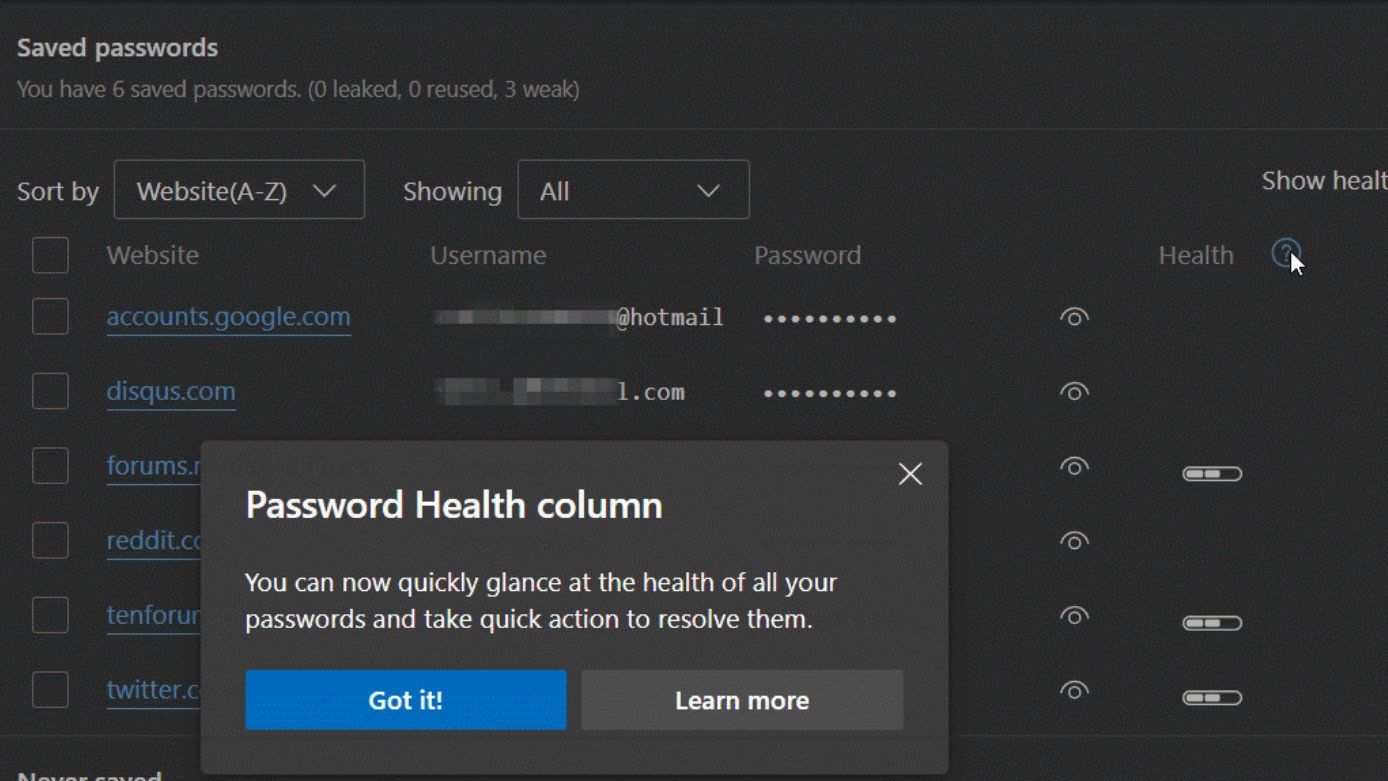Click the Saved passwords heading
Image resolution: width=1388 pixels, height=781 pixels.
tap(117, 47)
